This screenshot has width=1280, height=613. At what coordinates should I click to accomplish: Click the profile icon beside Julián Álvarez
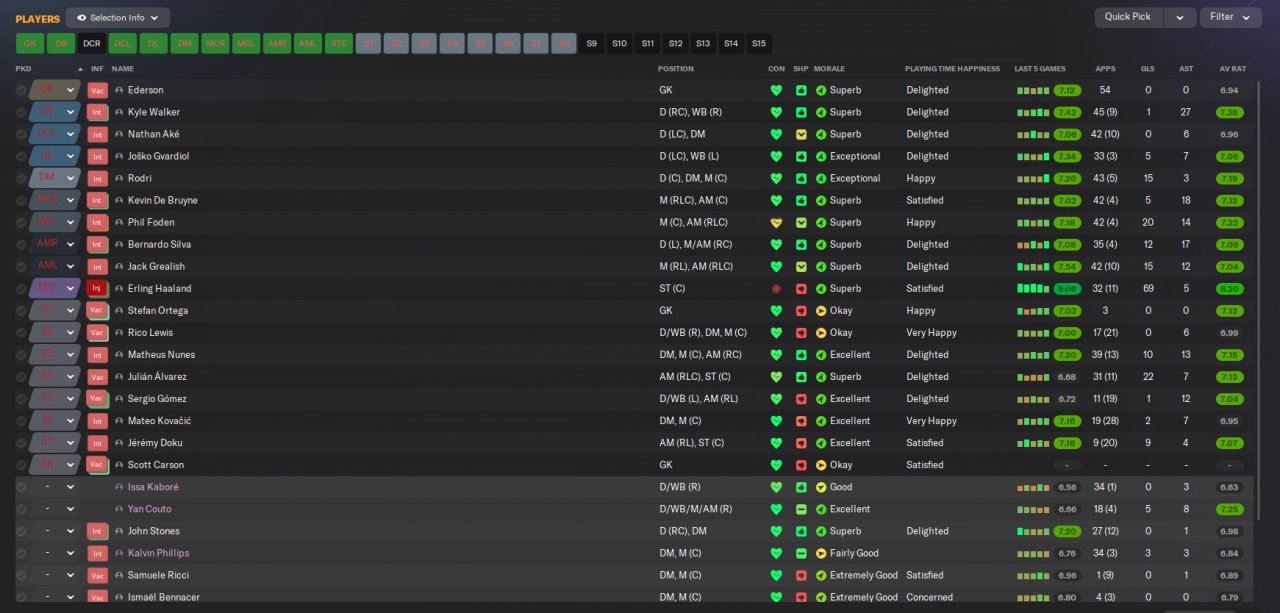[x=119, y=377]
